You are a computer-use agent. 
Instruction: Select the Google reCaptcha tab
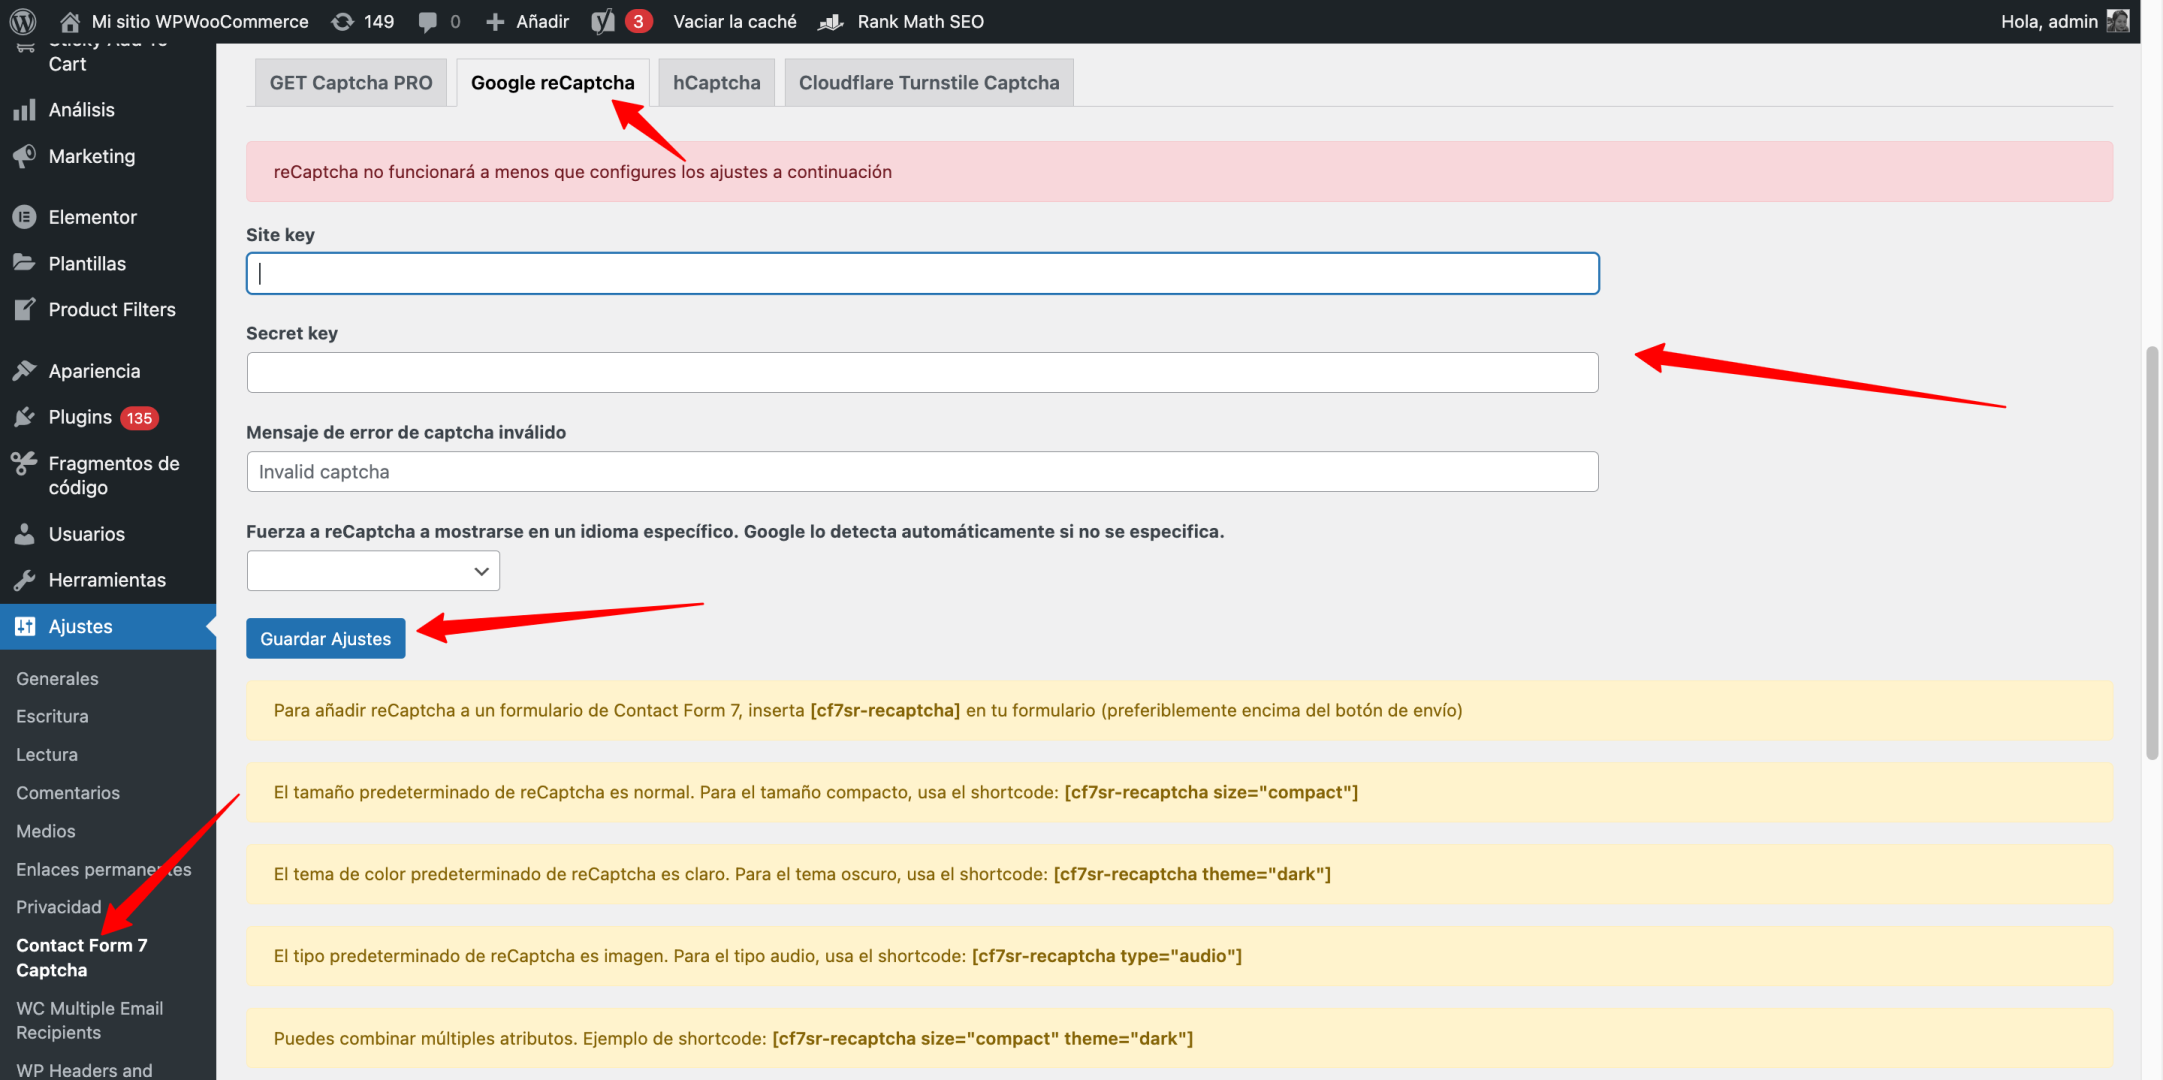(x=552, y=83)
